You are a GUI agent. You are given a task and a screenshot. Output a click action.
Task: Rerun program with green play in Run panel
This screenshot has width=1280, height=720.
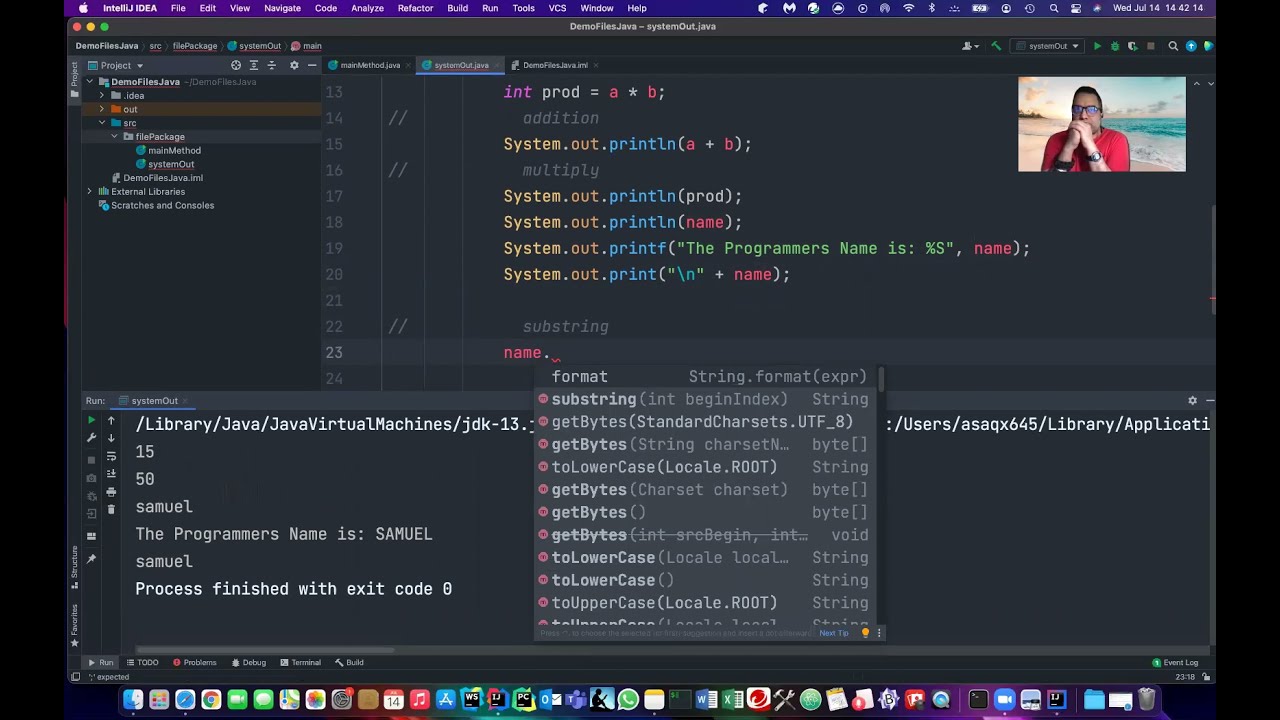coord(91,421)
